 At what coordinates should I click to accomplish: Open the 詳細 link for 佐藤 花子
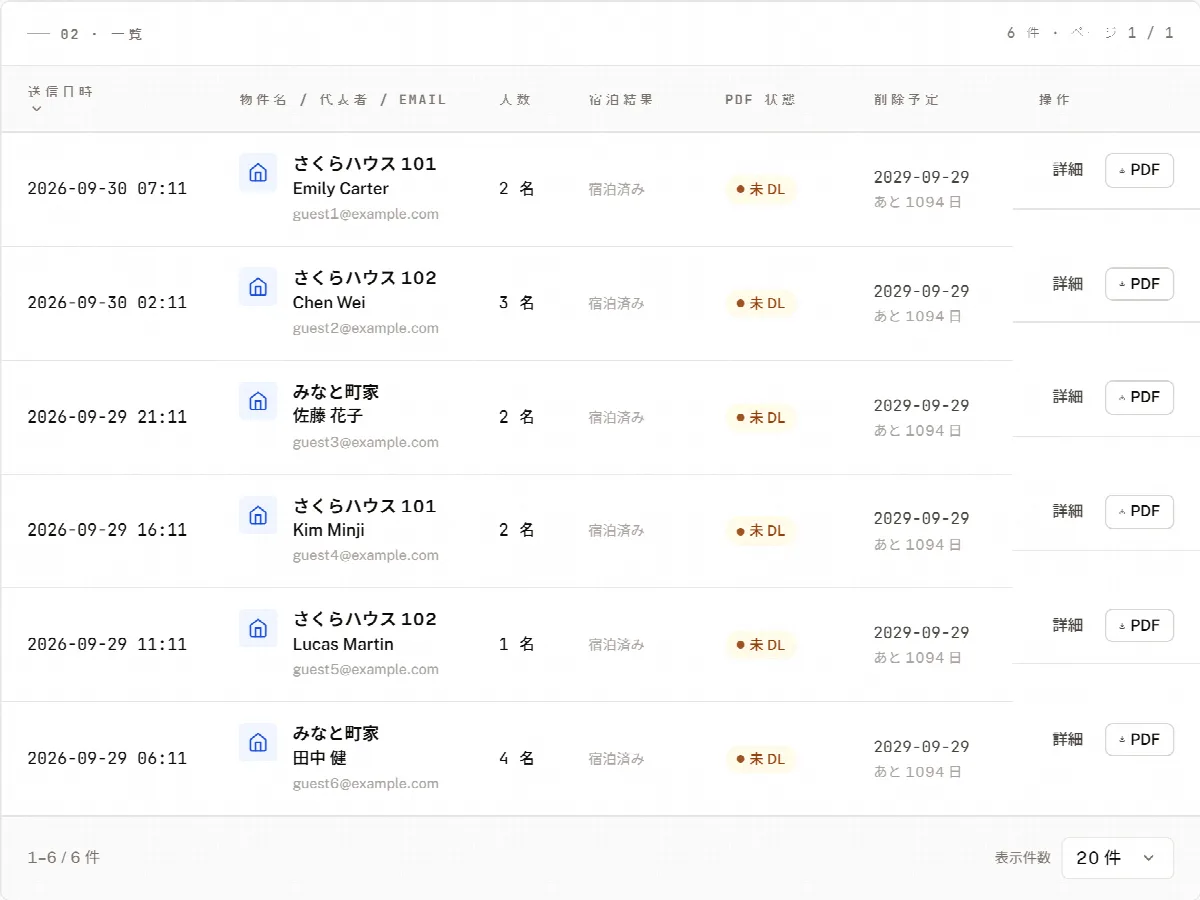pyautogui.click(x=1068, y=397)
